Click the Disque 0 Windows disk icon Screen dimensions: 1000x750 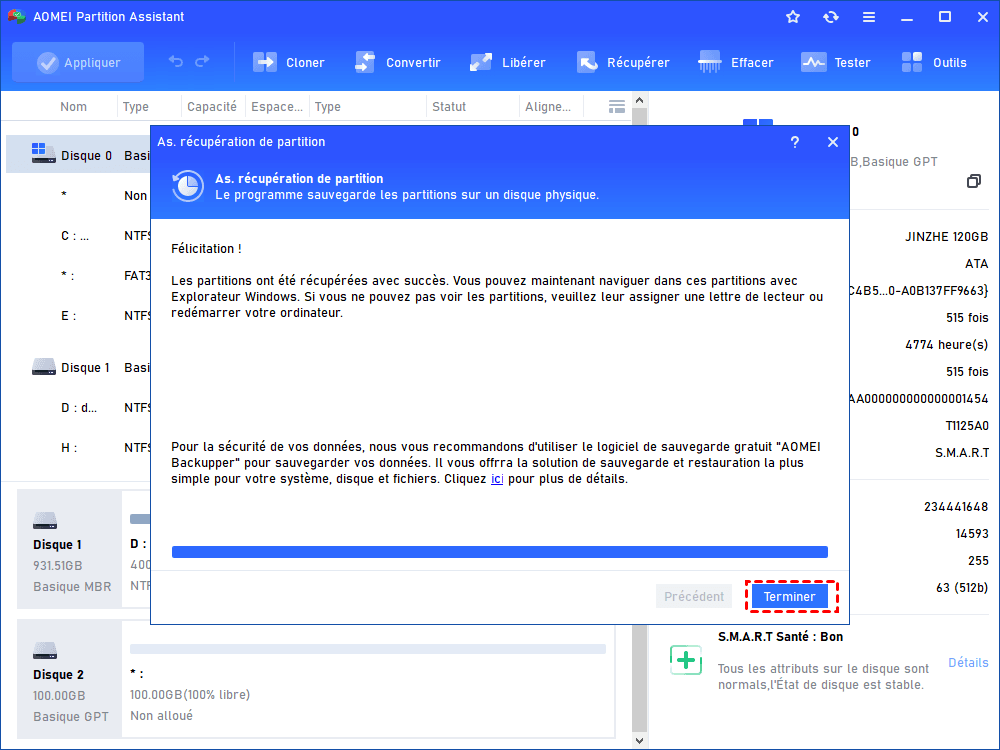(x=43, y=153)
